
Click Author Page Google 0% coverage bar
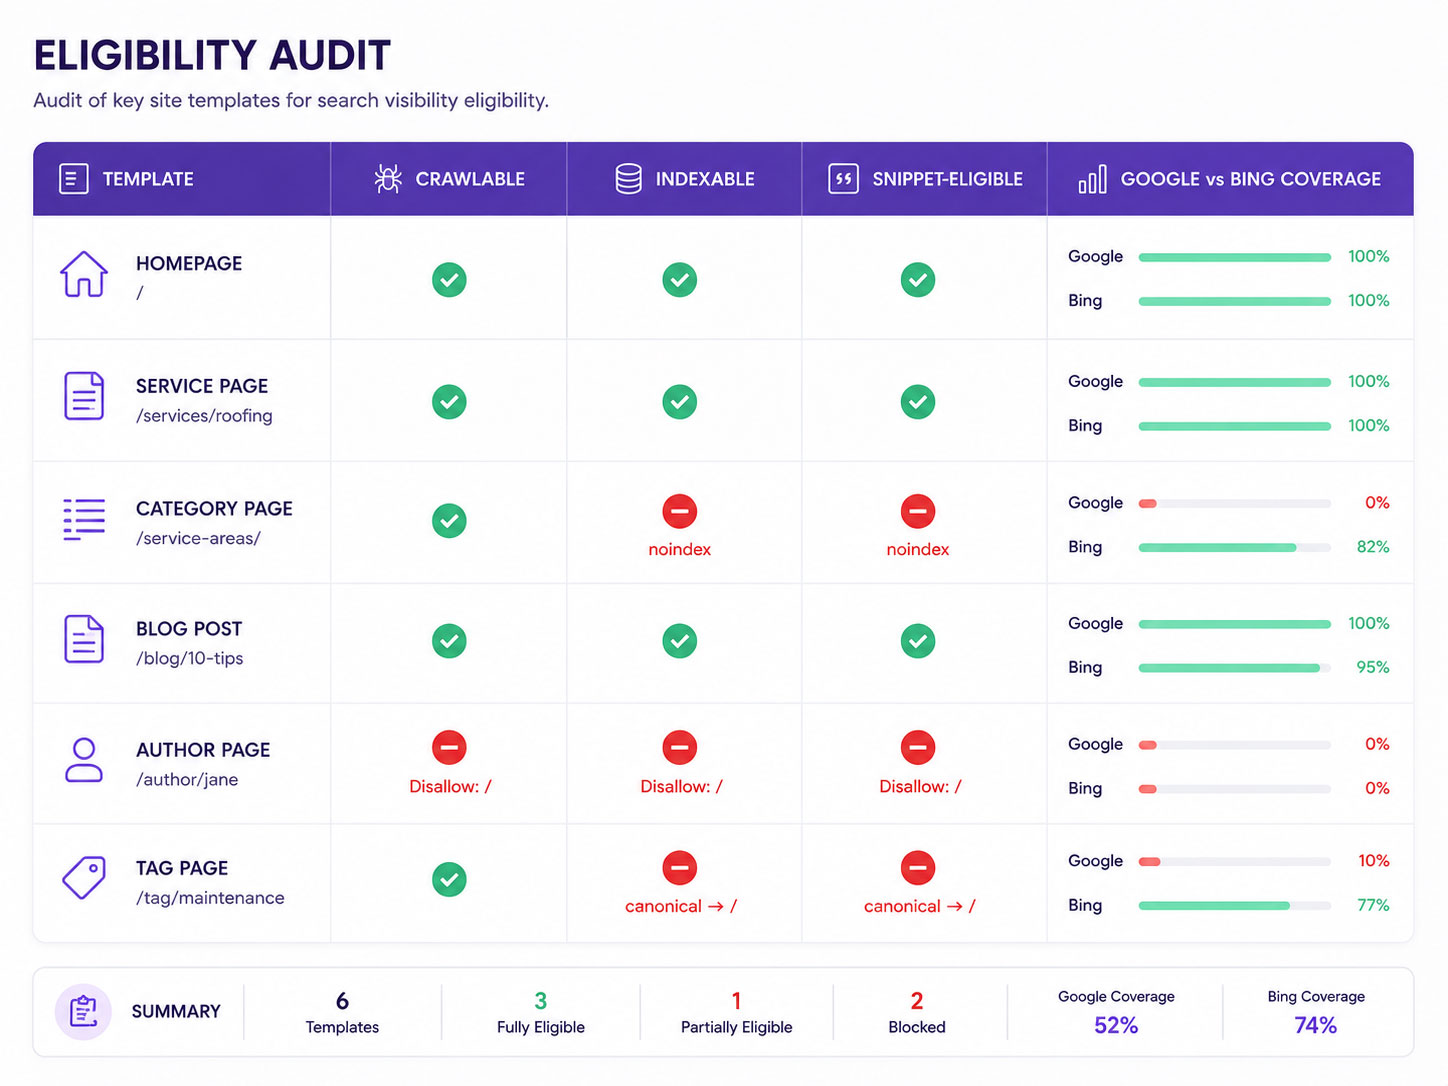click(x=1235, y=745)
